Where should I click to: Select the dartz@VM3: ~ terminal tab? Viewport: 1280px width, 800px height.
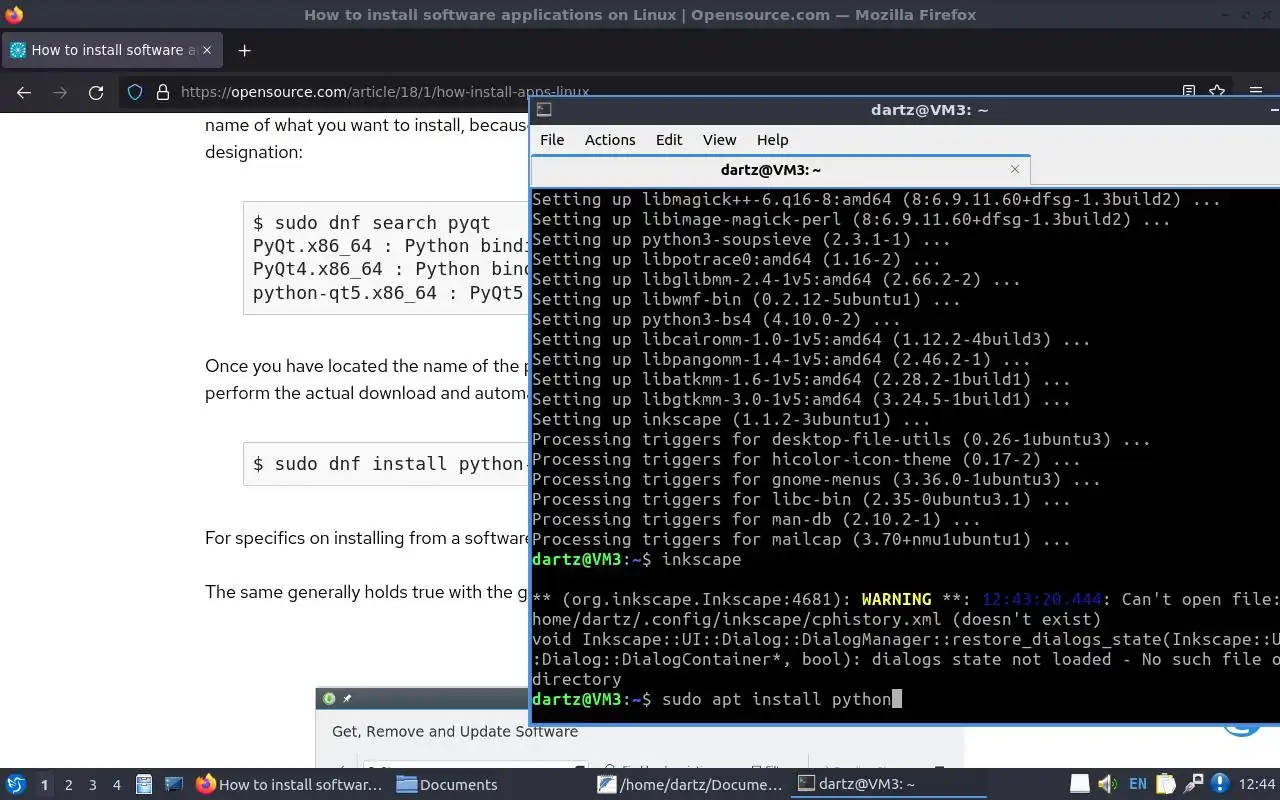[780, 170]
